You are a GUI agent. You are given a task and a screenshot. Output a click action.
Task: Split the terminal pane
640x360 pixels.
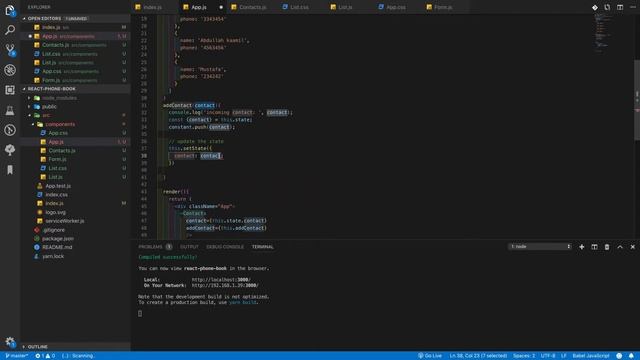point(594,247)
